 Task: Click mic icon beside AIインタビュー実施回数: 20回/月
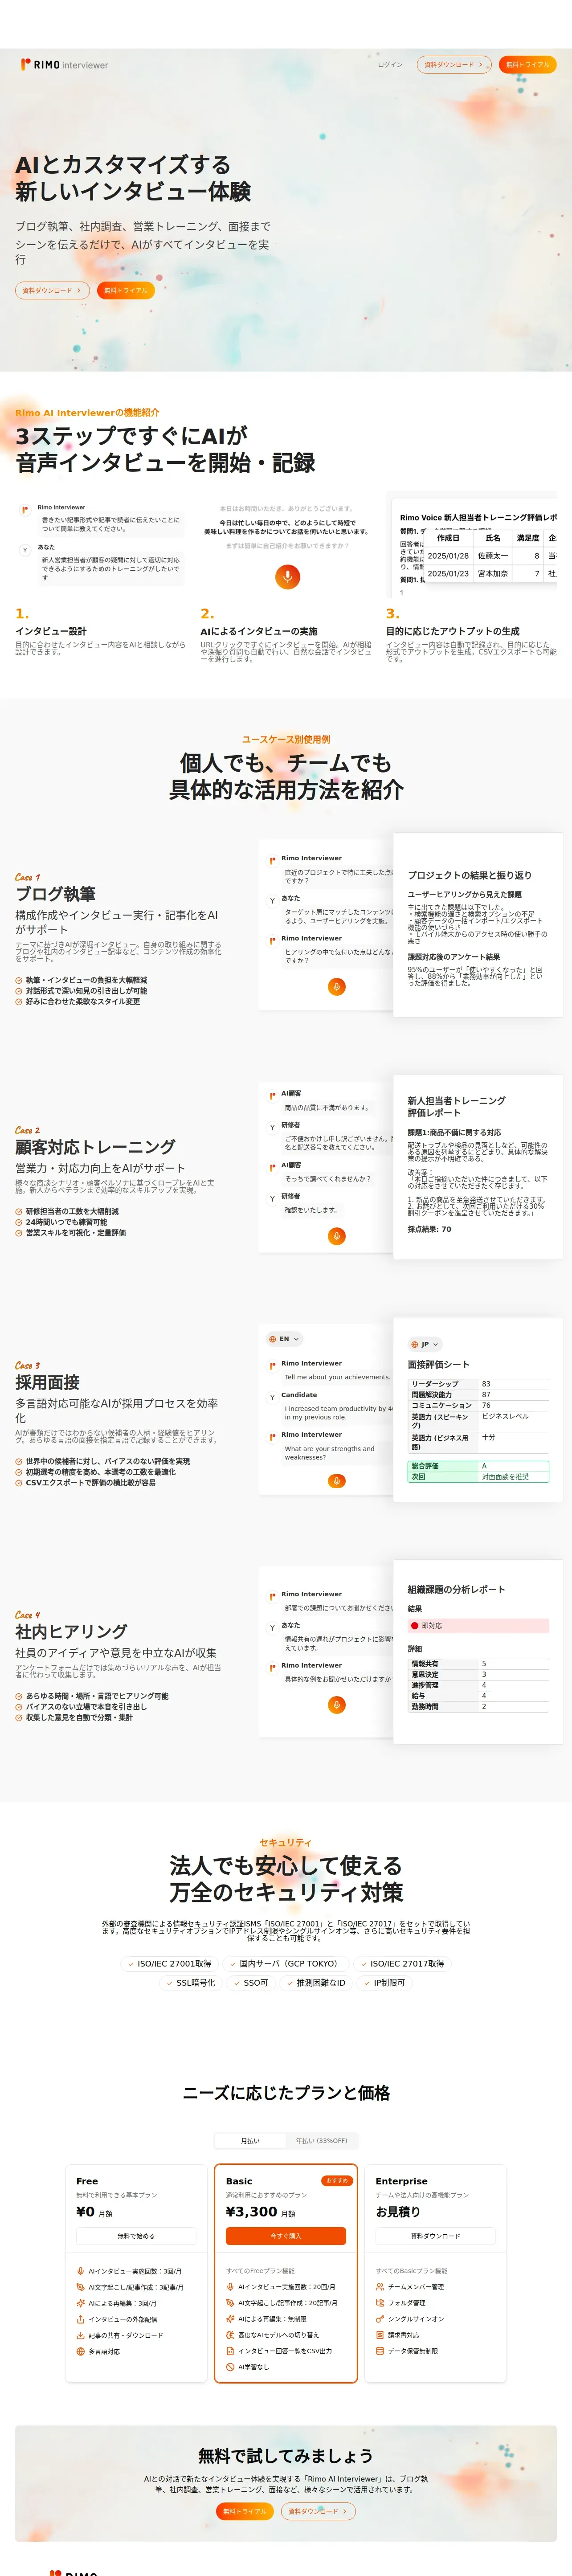[230, 2287]
